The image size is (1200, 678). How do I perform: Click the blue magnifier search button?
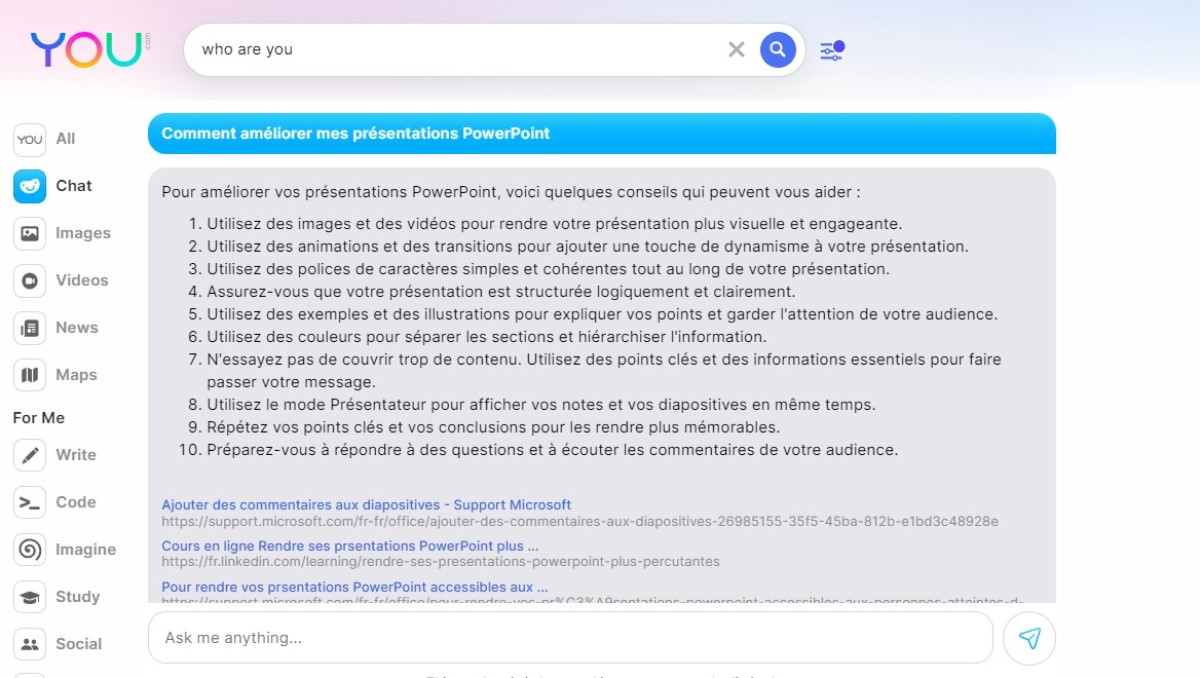pos(778,49)
